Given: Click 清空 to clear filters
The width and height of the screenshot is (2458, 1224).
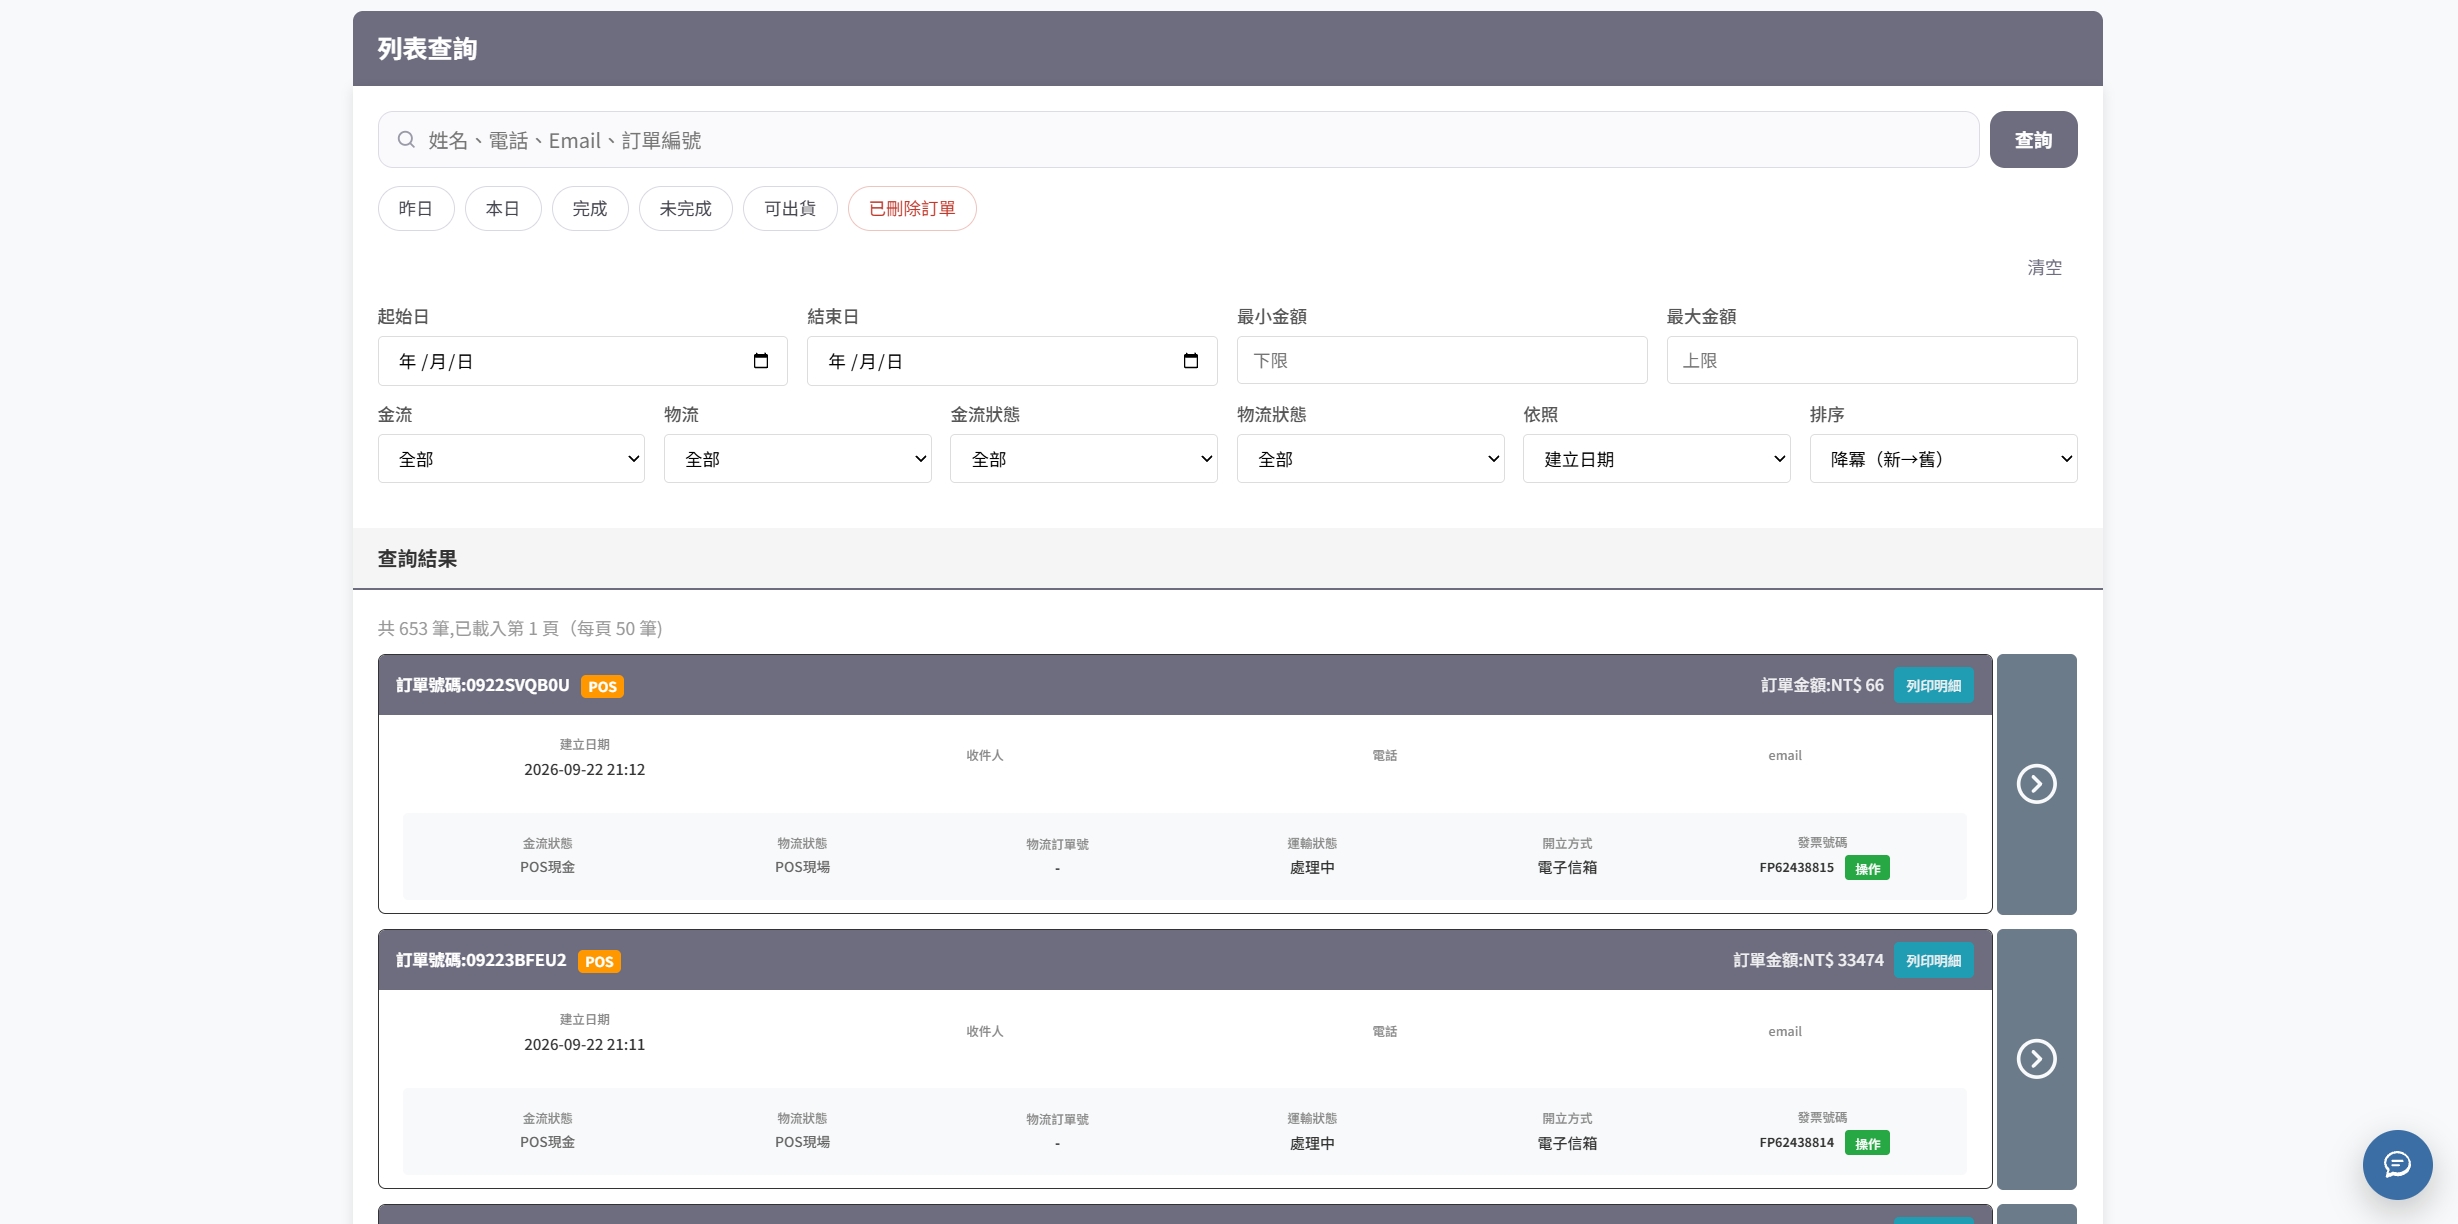Looking at the screenshot, I should tap(2045, 267).
